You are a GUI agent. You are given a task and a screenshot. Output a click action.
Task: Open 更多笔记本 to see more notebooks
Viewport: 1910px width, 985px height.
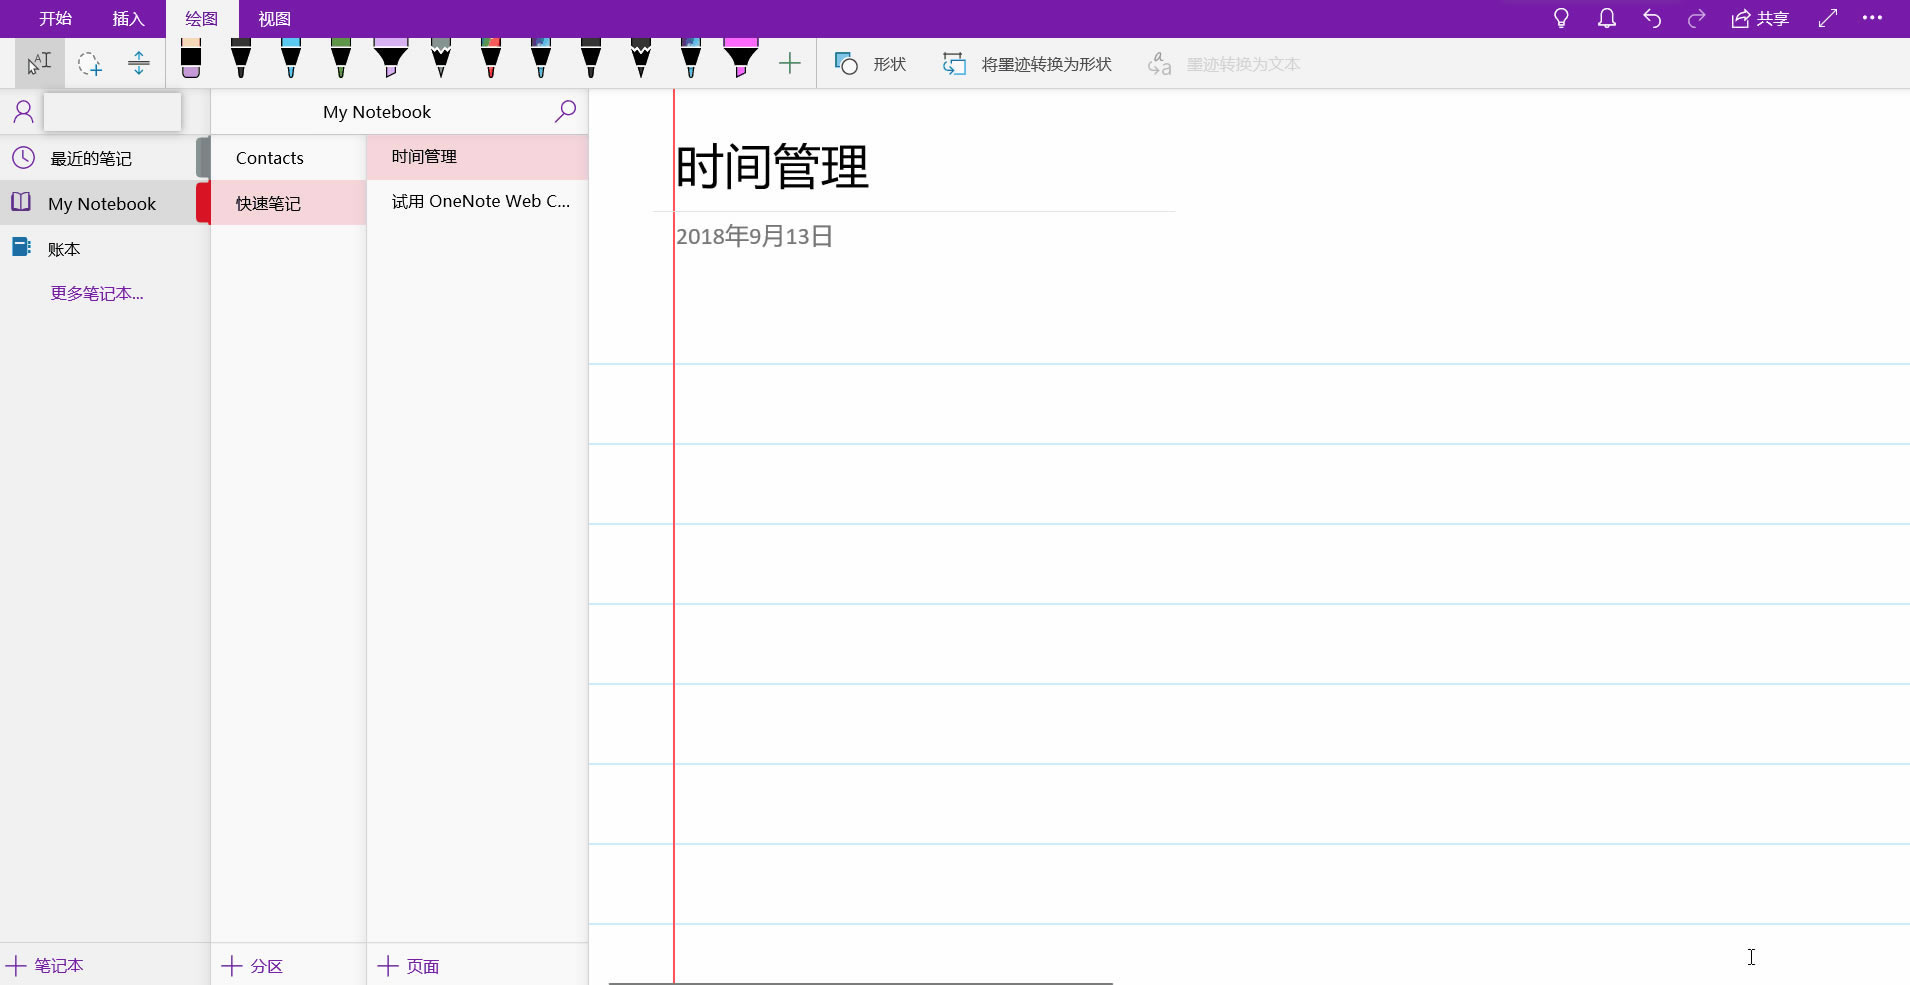97,293
